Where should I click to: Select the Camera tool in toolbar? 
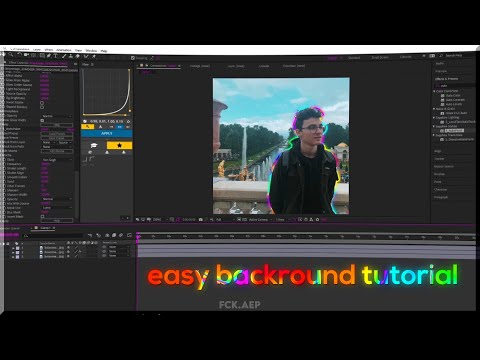coord(26,55)
